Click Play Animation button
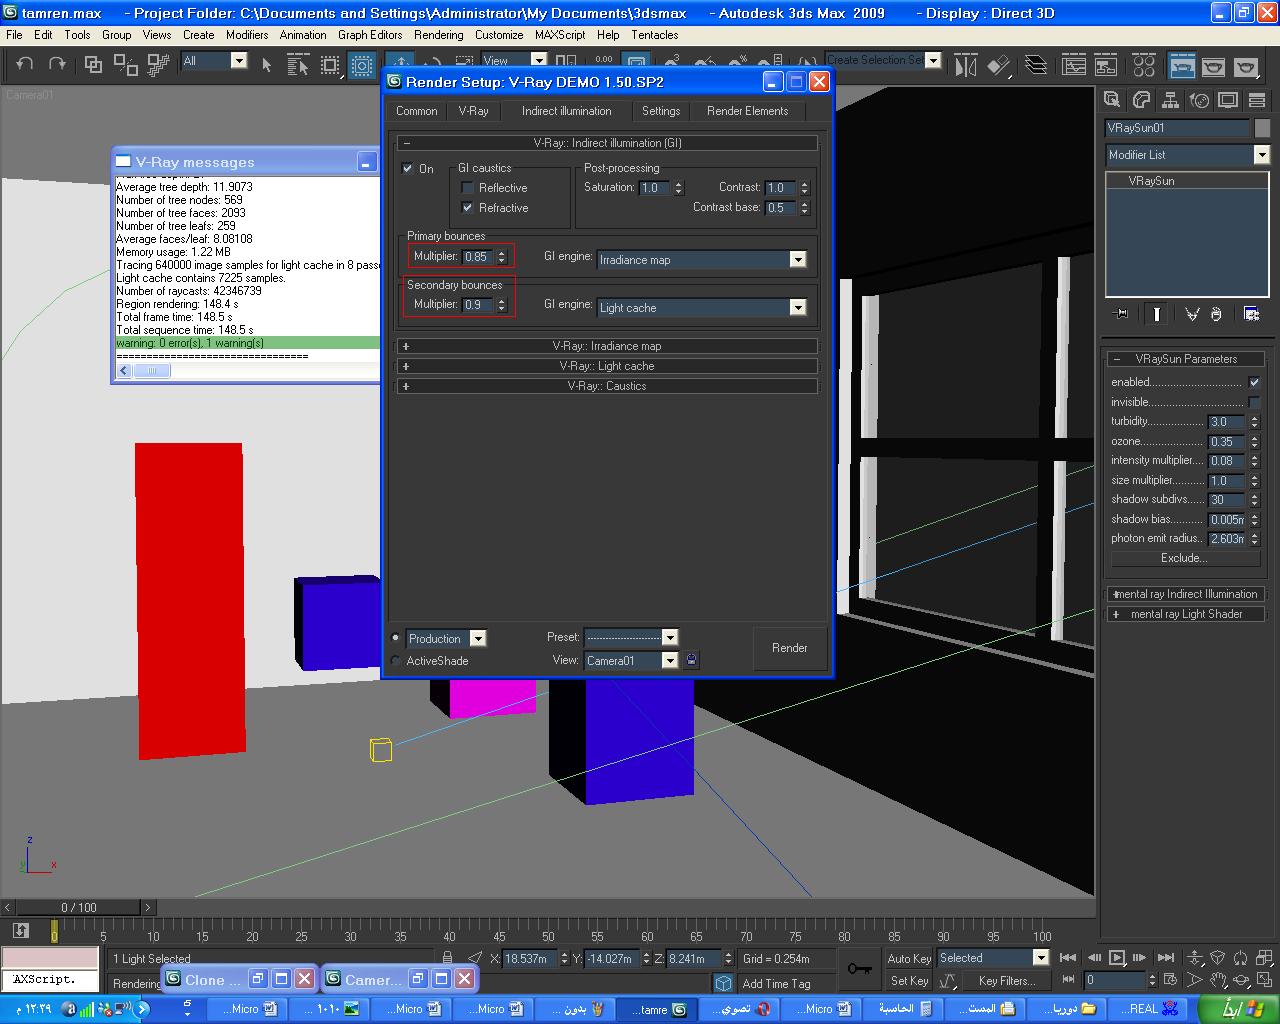Screen dimensions: 1280x1024 coord(1117,958)
